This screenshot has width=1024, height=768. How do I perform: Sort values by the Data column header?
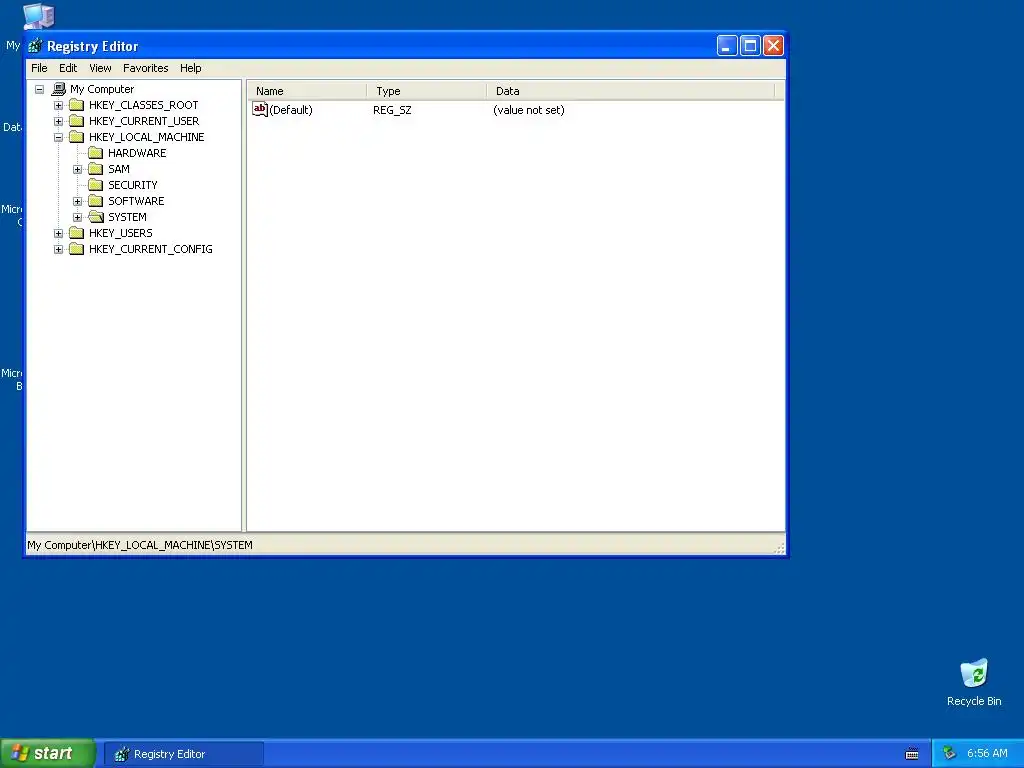631,91
